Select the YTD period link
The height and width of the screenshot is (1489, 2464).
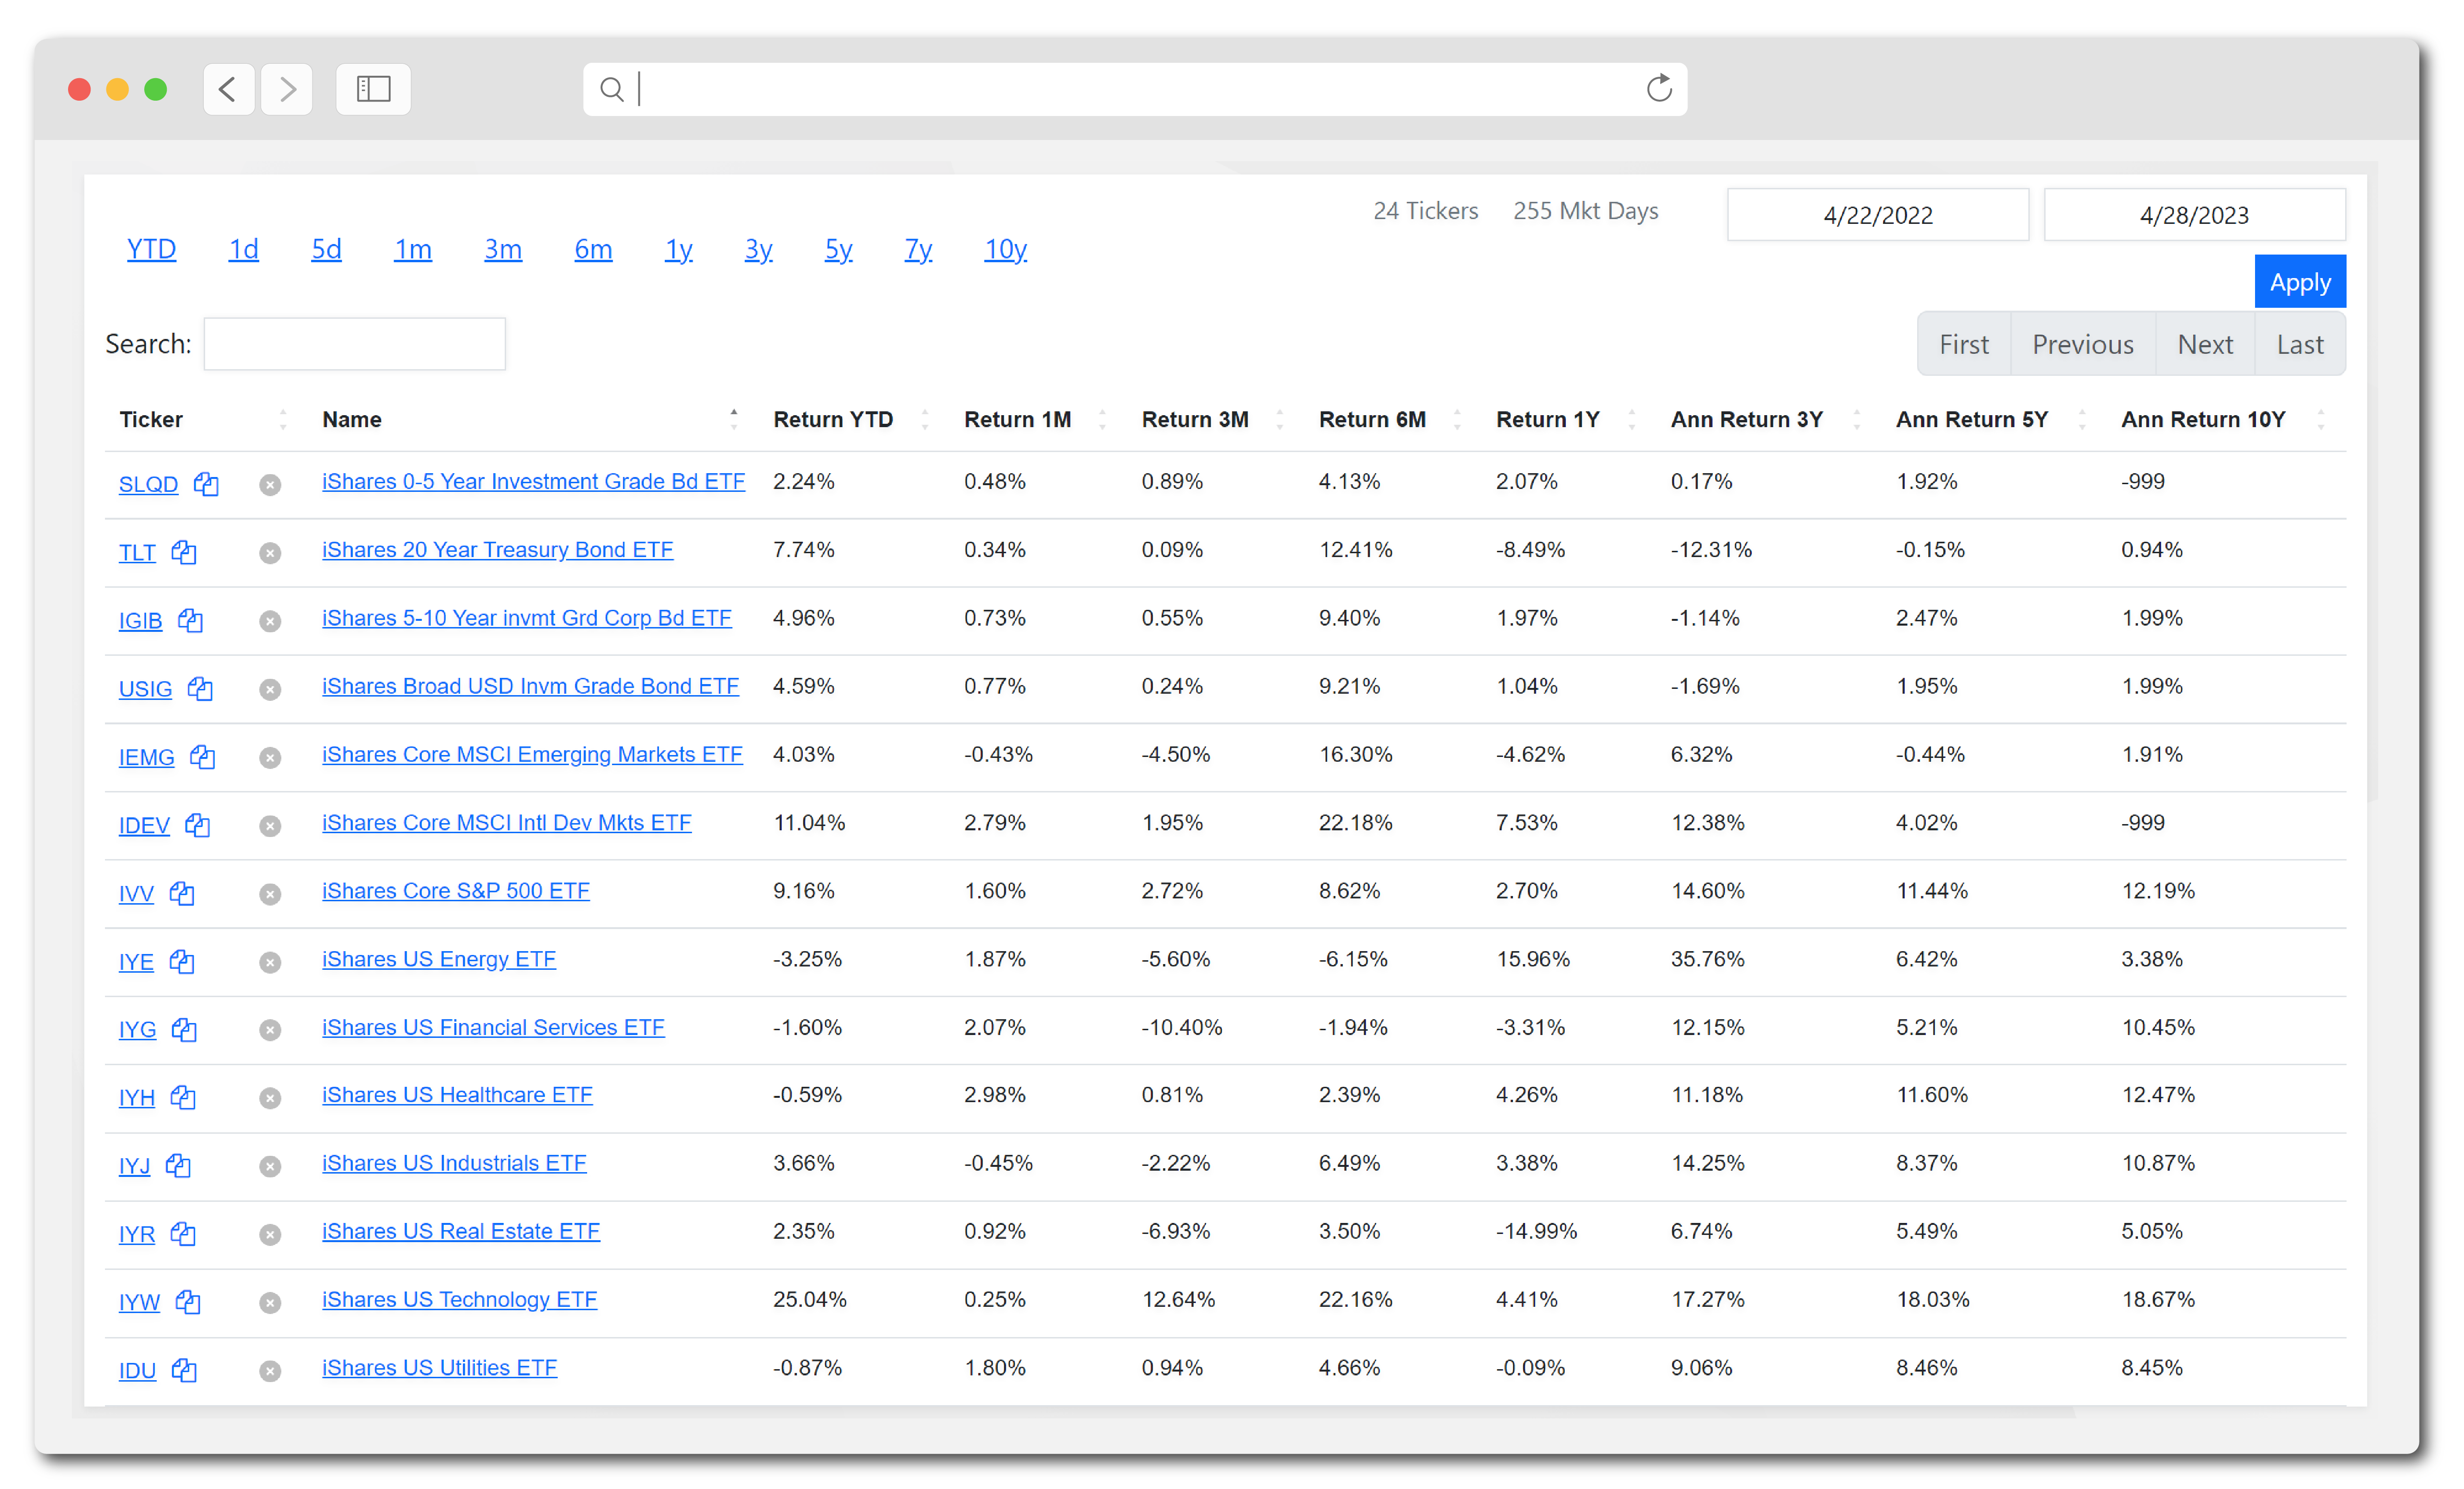151,248
